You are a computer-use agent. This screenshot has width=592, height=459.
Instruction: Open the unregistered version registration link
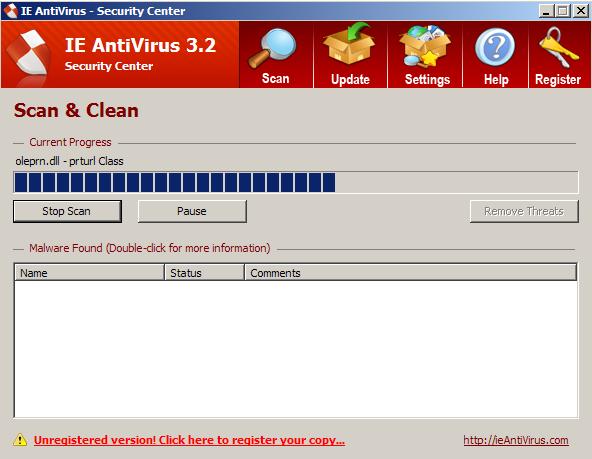(x=189, y=440)
